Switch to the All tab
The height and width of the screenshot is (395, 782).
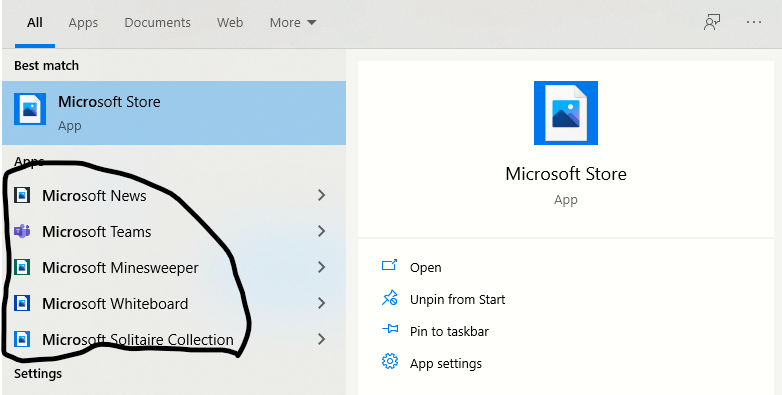pyautogui.click(x=35, y=23)
